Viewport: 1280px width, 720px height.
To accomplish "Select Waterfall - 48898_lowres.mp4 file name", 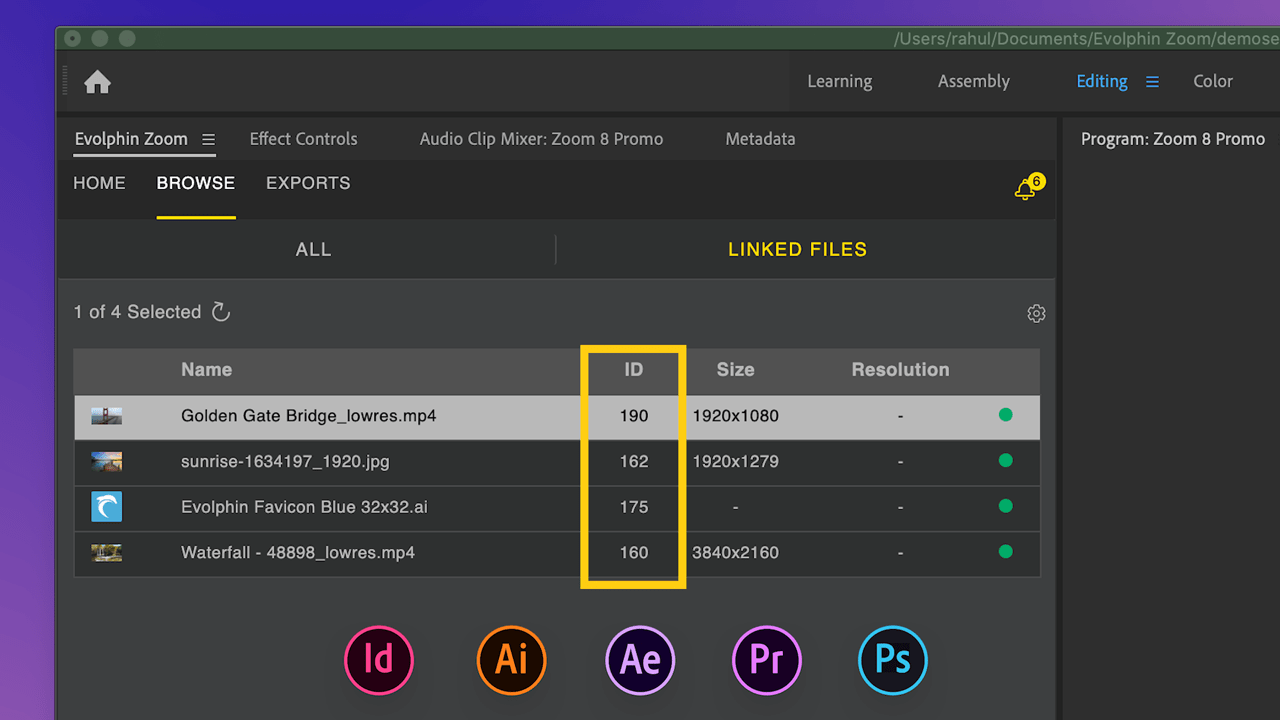I will pyautogui.click(x=298, y=553).
